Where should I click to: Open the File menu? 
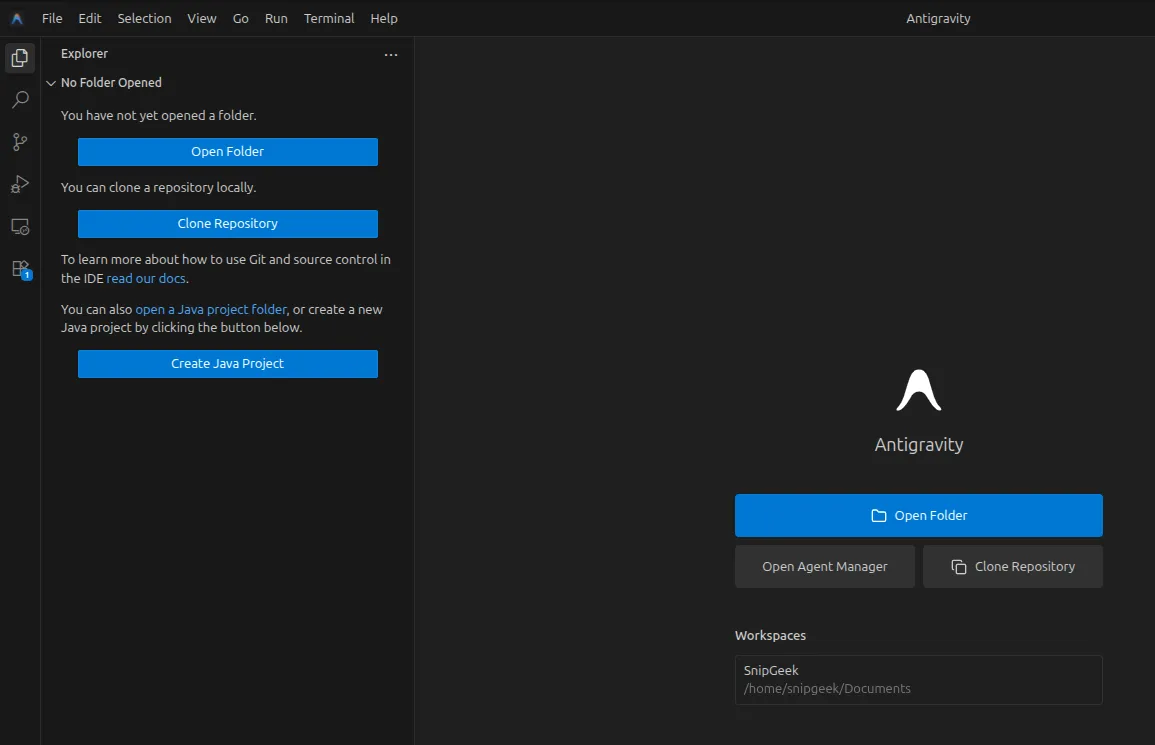pyautogui.click(x=52, y=18)
